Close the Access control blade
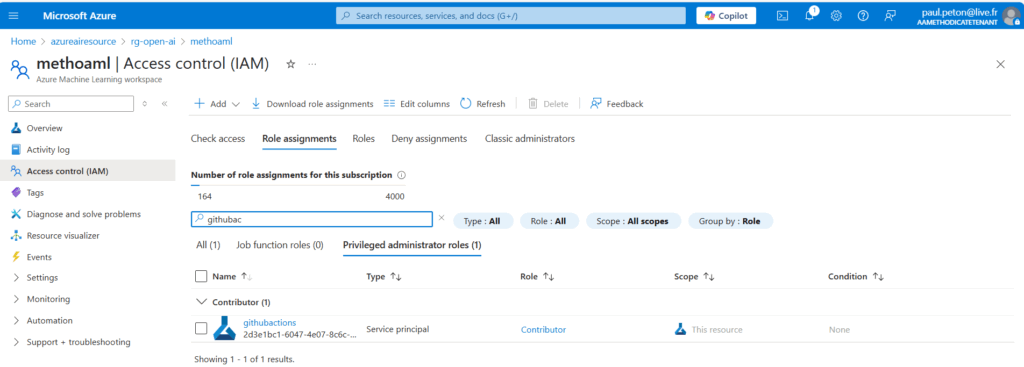 pos(1000,64)
